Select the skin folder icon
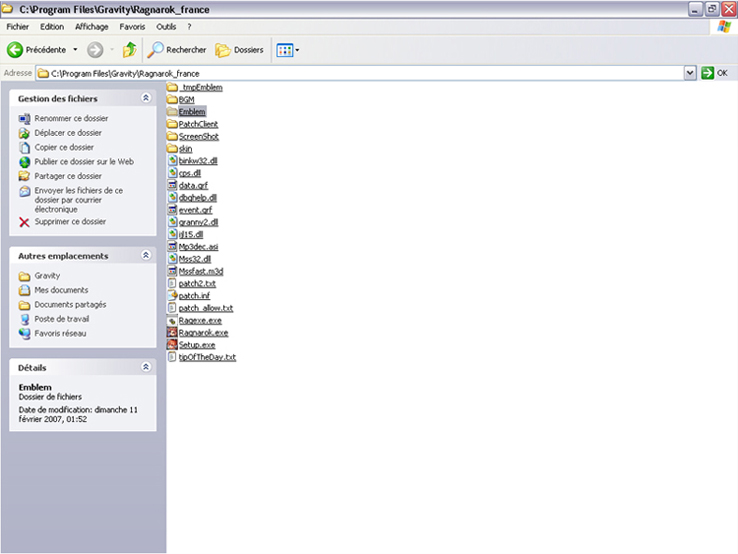This screenshot has height=554, width=738. coord(172,148)
